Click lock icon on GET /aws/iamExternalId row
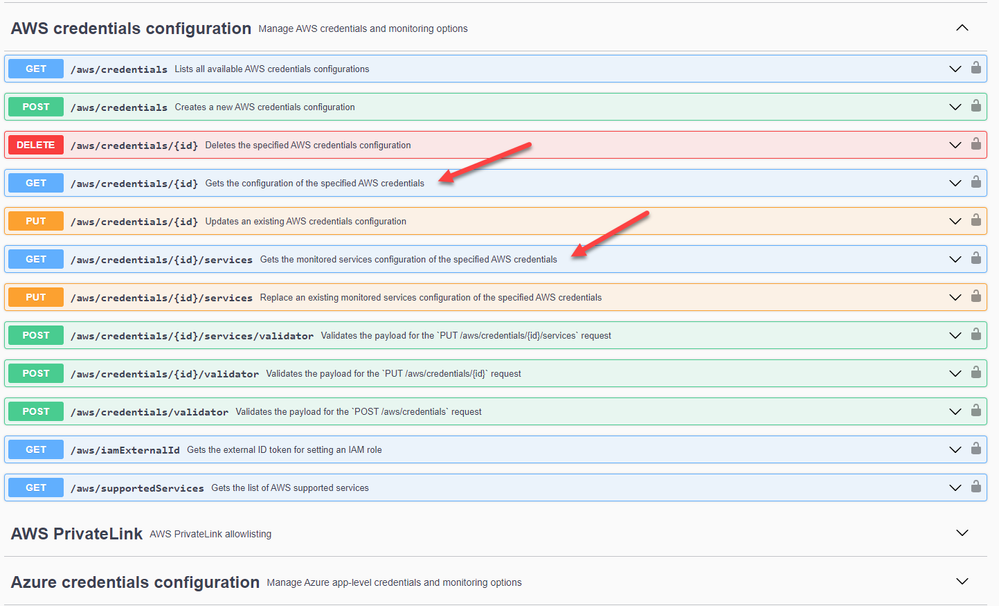 (x=975, y=450)
